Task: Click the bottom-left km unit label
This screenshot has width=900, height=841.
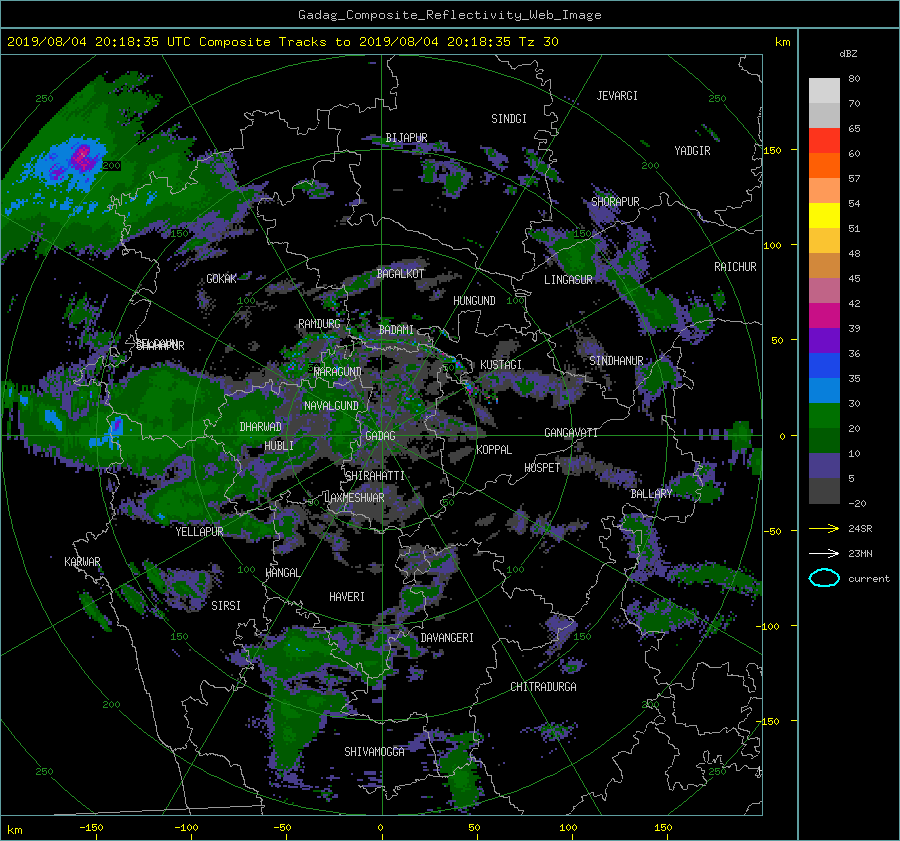Action: [15, 830]
